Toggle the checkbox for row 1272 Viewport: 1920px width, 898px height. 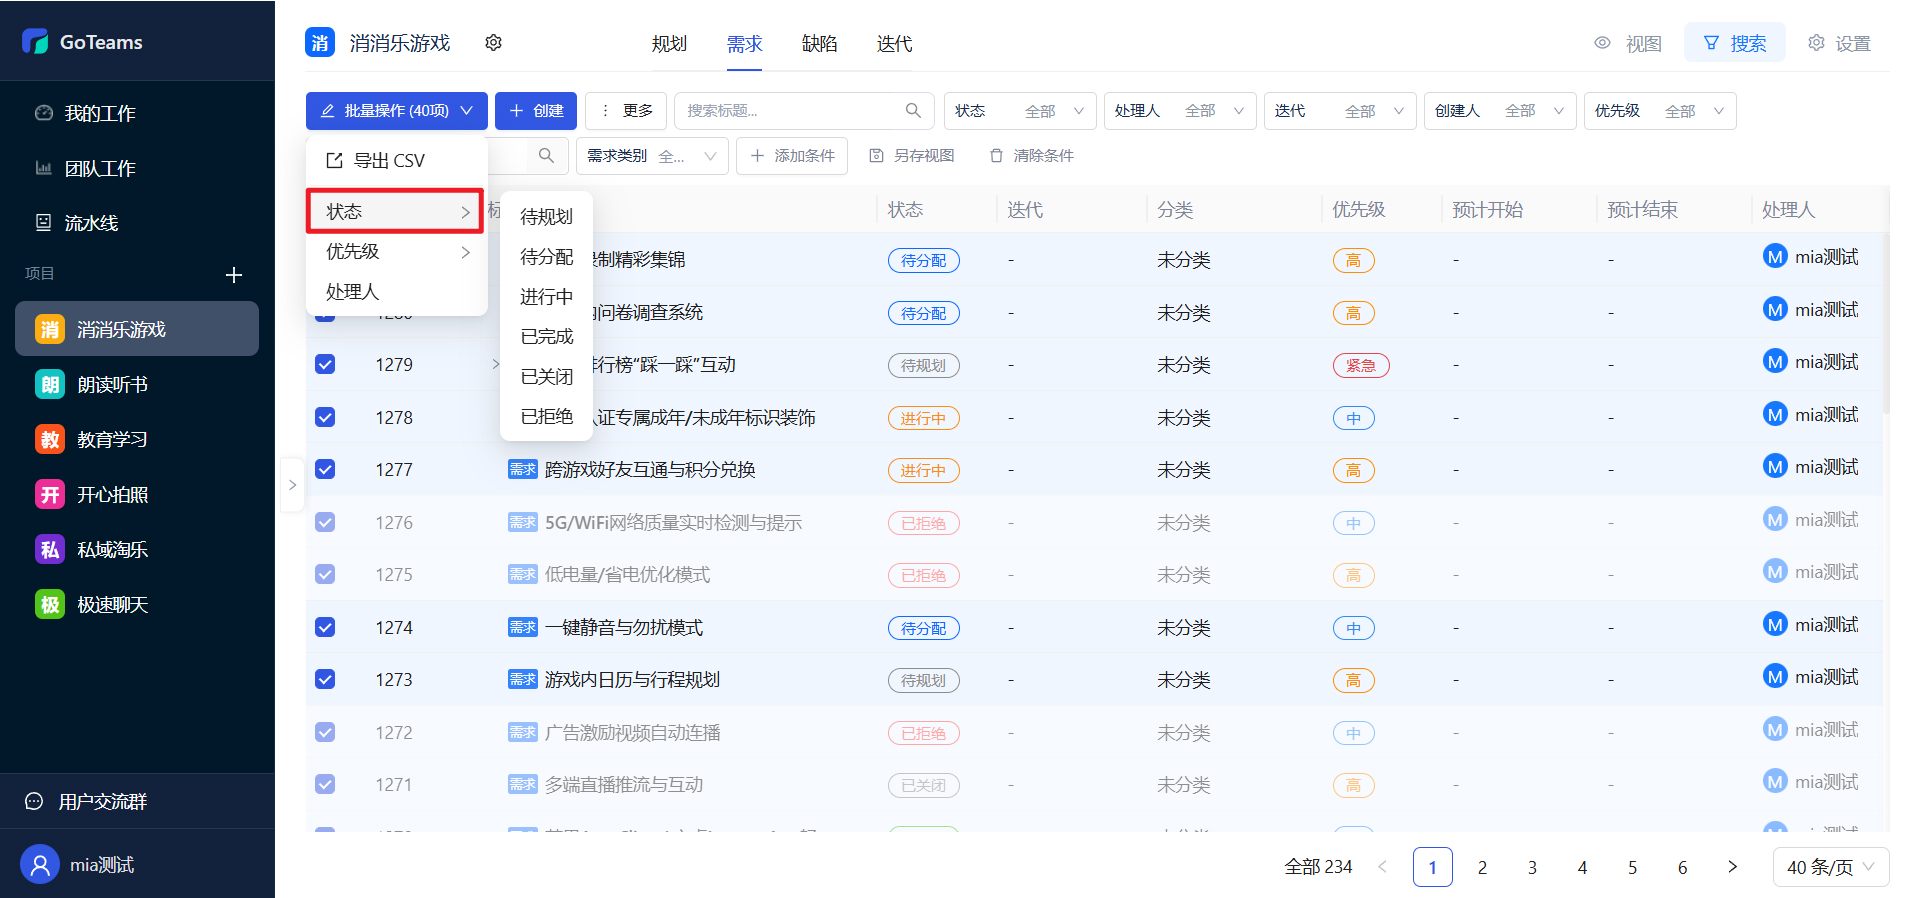click(325, 732)
